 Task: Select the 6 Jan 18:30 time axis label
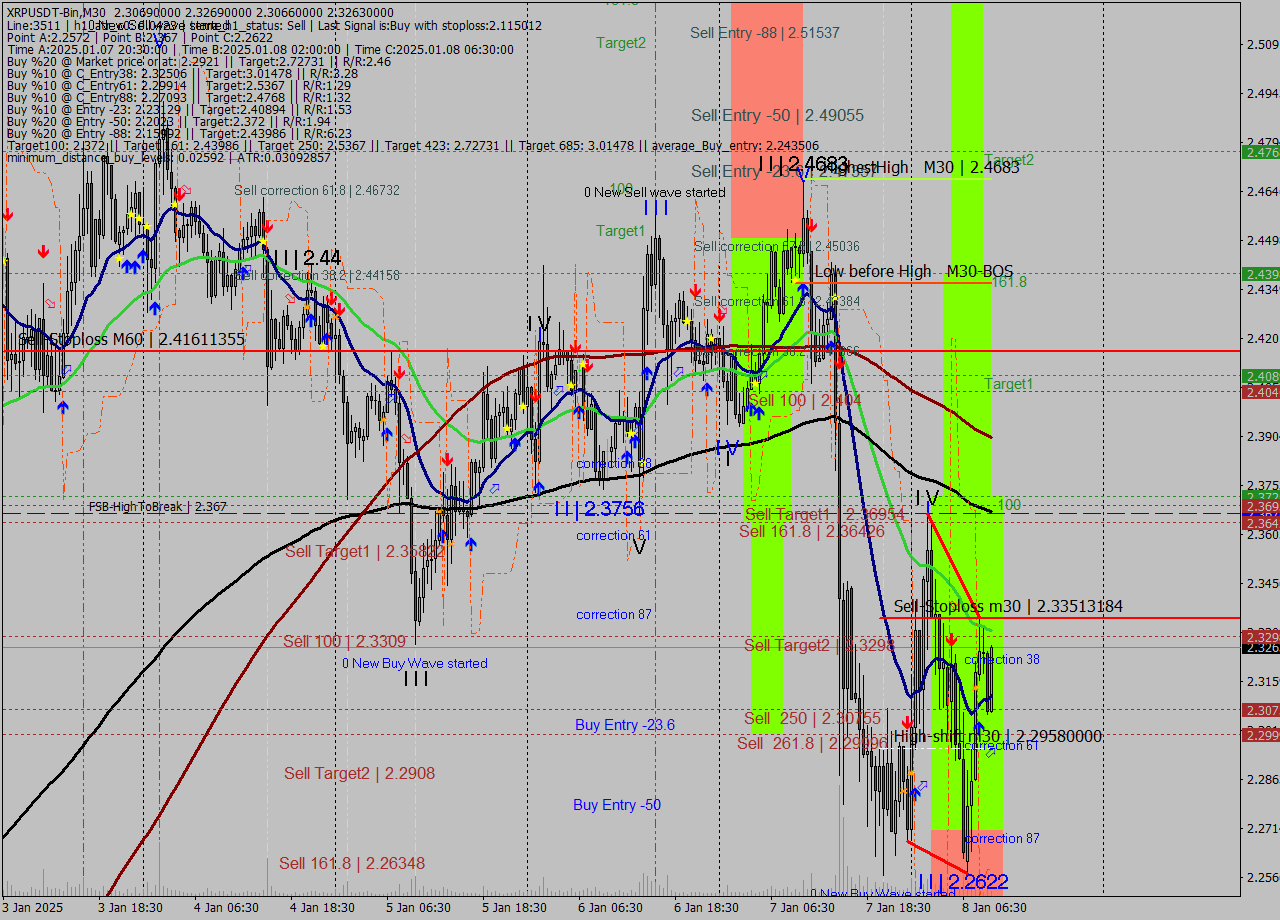(706, 908)
